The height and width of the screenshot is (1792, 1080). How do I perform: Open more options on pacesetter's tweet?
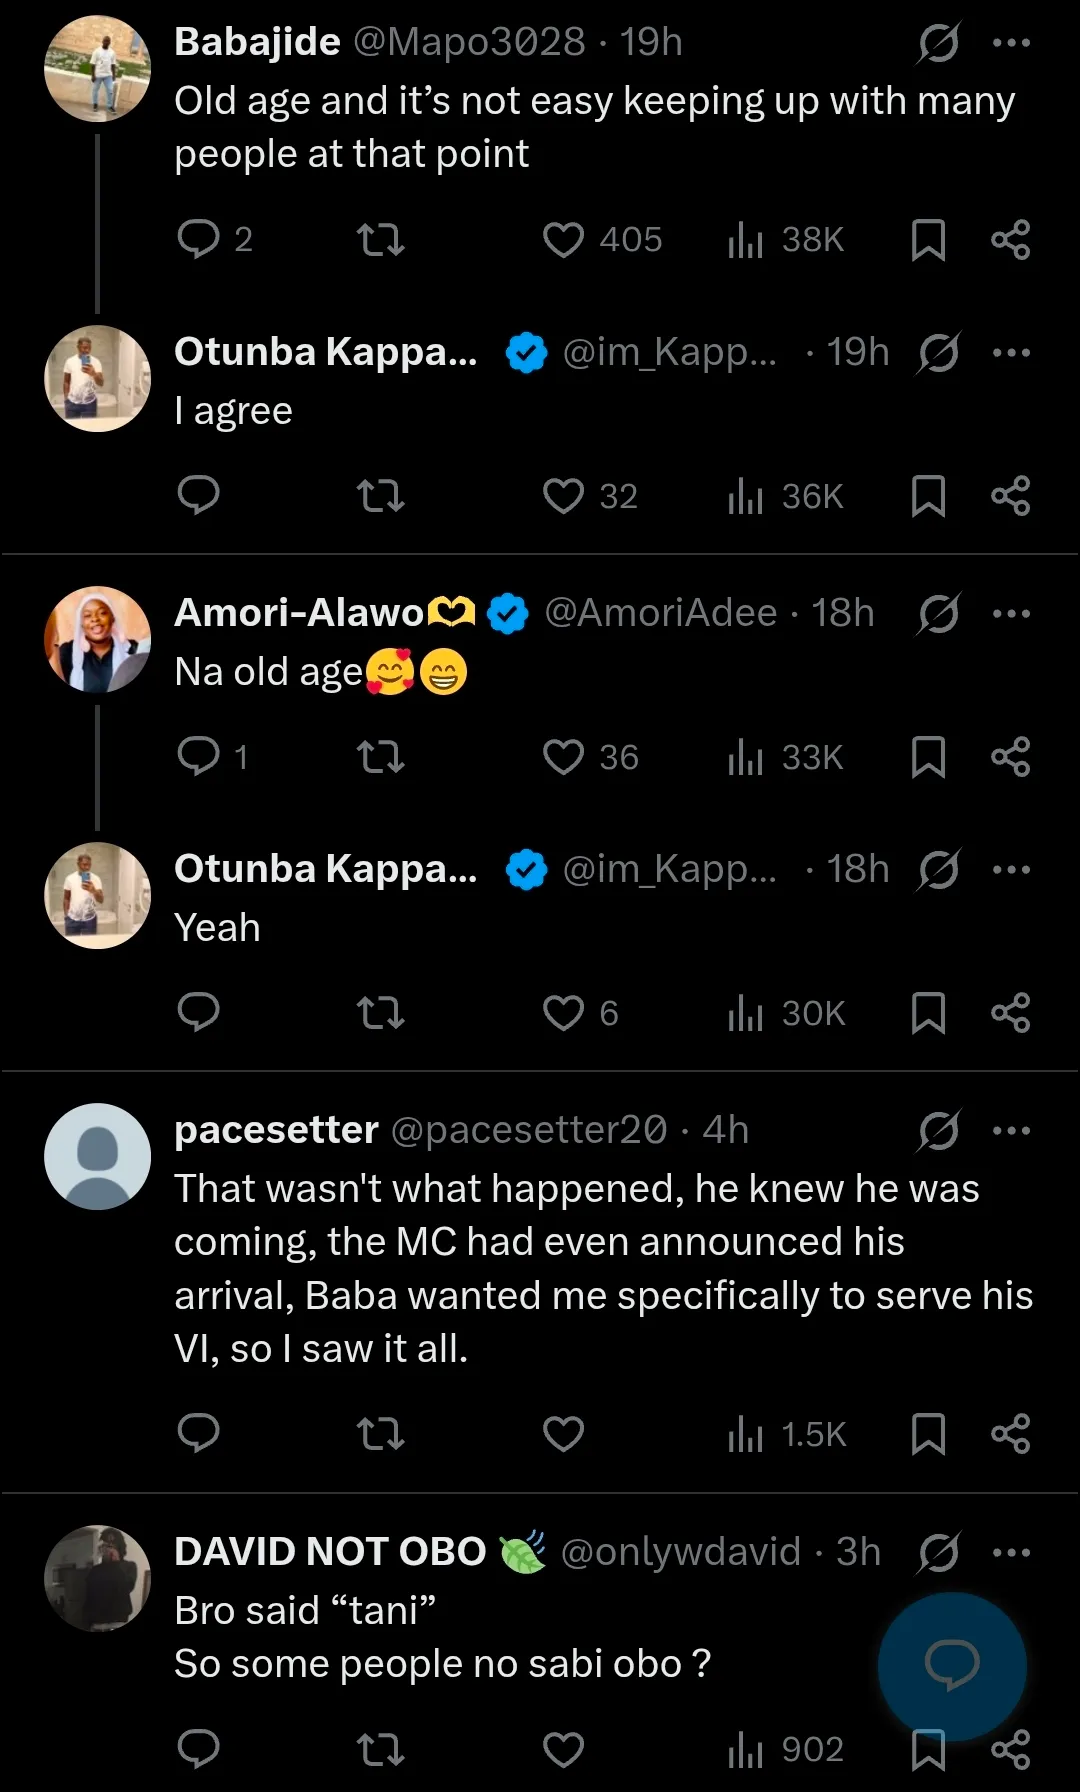click(1011, 1130)
